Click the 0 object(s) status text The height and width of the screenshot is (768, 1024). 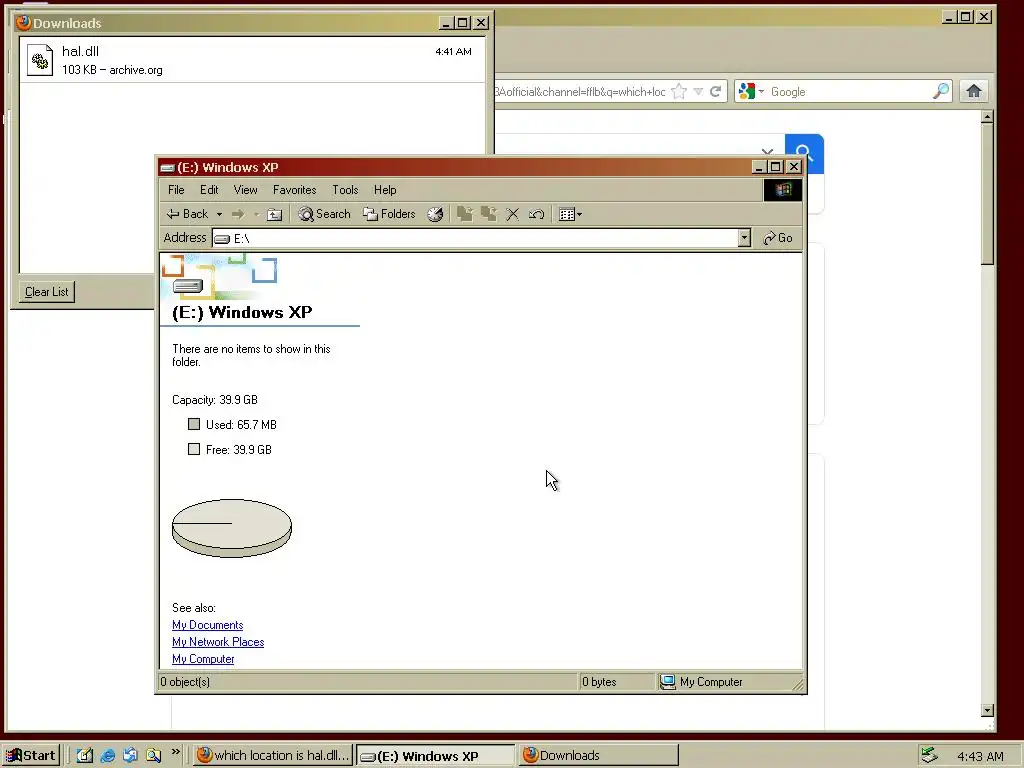click(185, 682)
